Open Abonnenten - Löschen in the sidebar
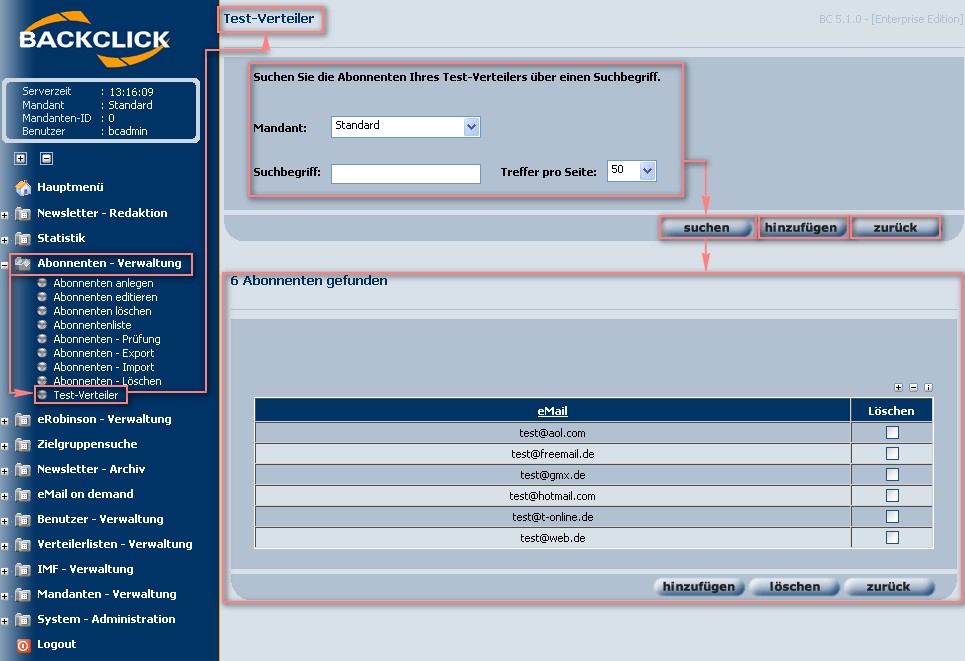 (x=107, y=381)
